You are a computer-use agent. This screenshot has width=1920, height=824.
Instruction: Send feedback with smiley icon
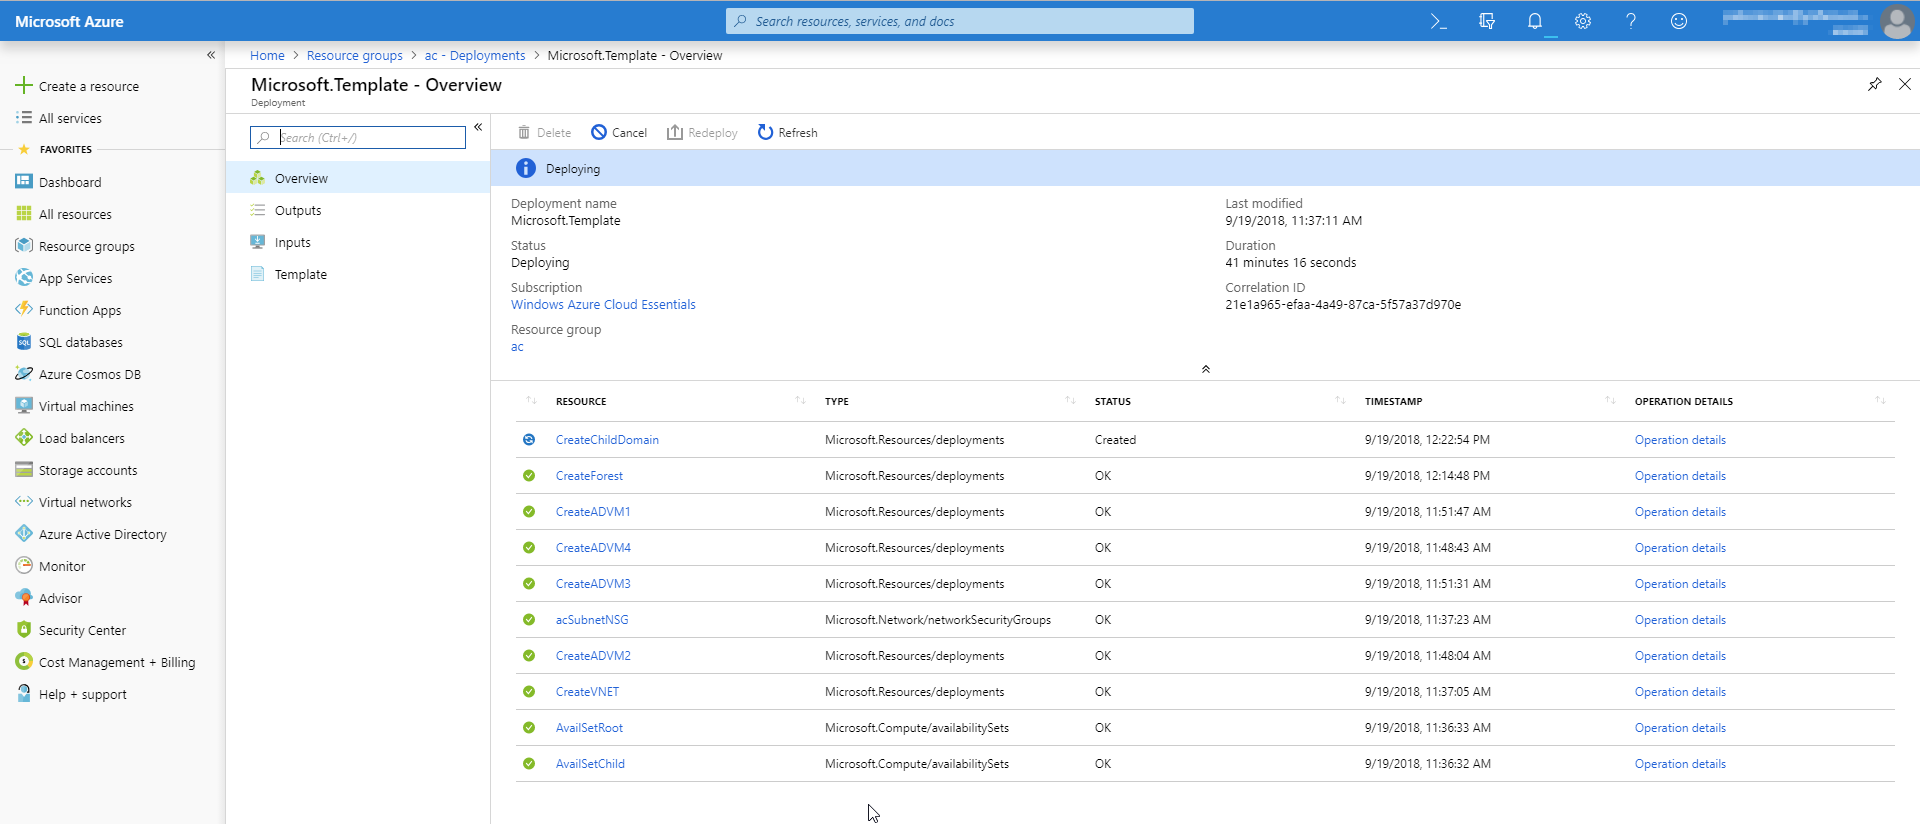(1679, 21)
